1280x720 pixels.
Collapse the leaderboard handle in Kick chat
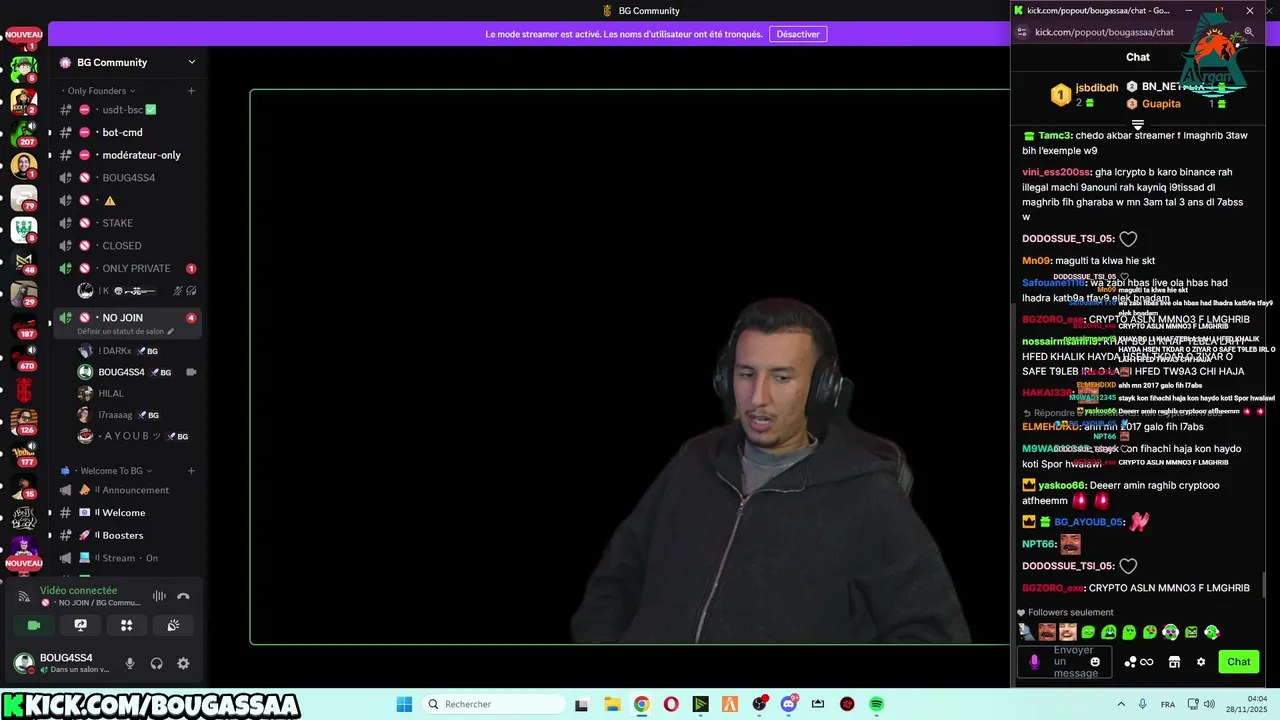click(1137, 125)
